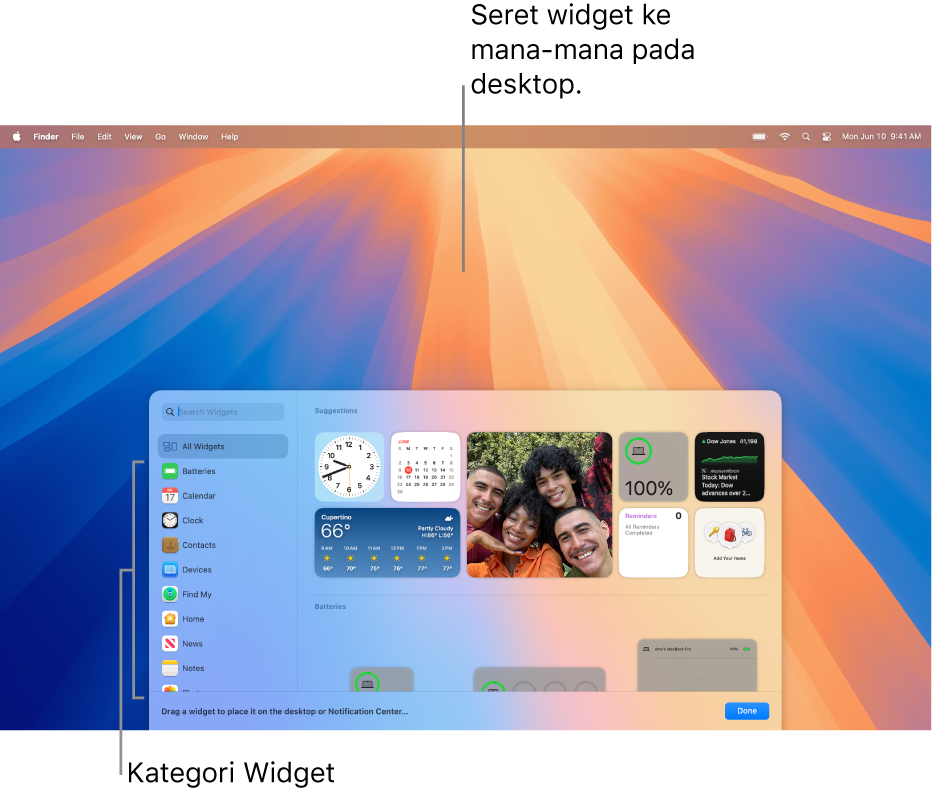Select the Home category icon
Screen dimensions: 934x795
click(x=170, y=619)
